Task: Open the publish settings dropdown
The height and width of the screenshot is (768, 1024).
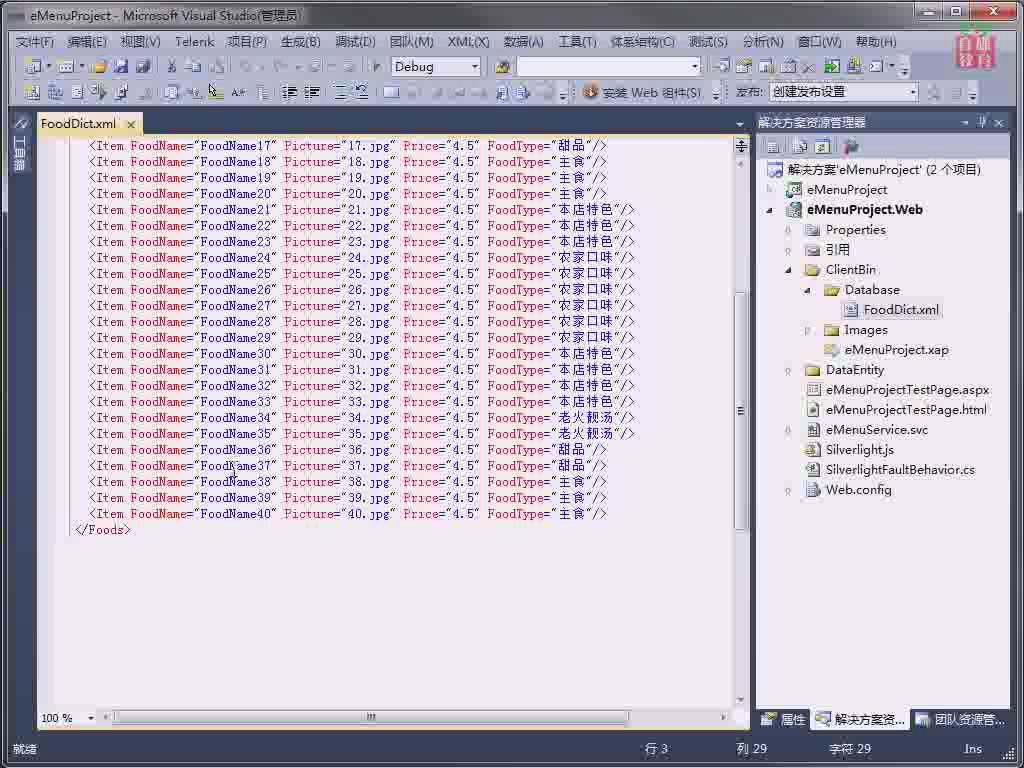Action: (x=913, y=92)
